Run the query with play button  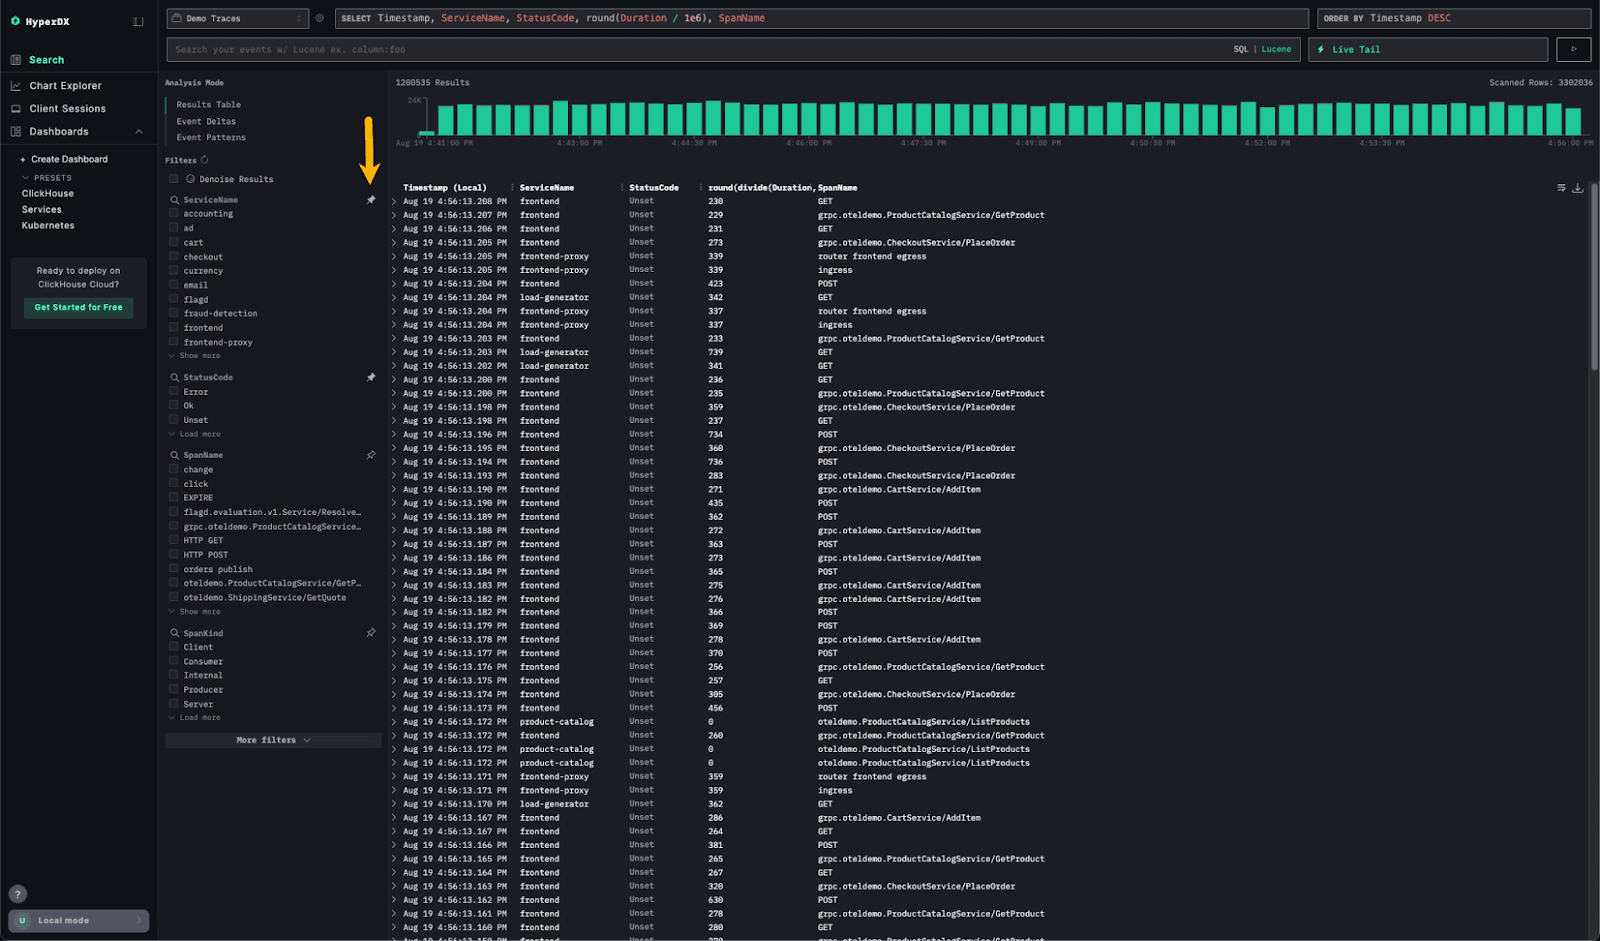[x=1573, y=49]
